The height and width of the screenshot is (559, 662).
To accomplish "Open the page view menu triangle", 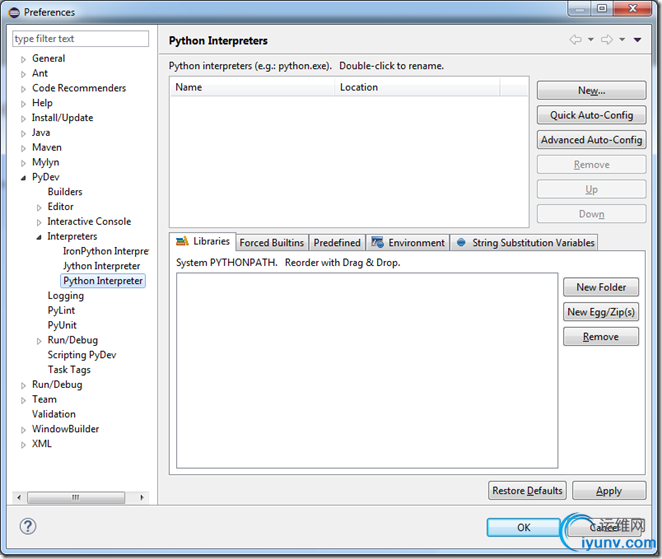I will [x=638, y=40].
